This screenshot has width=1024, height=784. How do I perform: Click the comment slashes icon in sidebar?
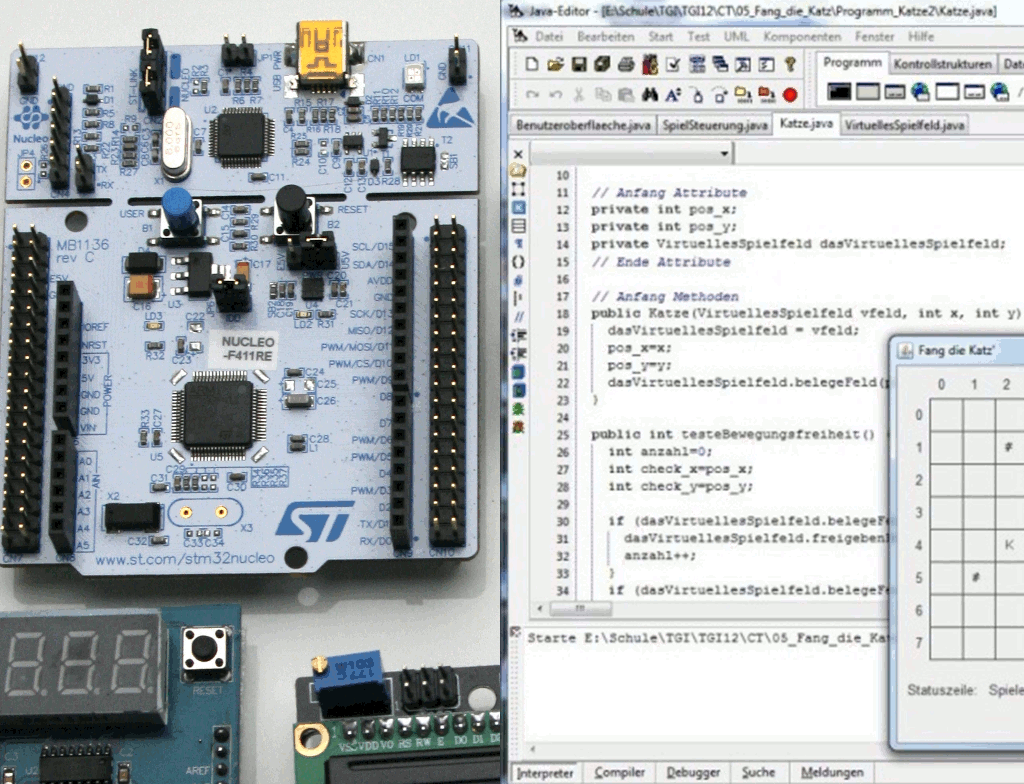click(518, 317)
